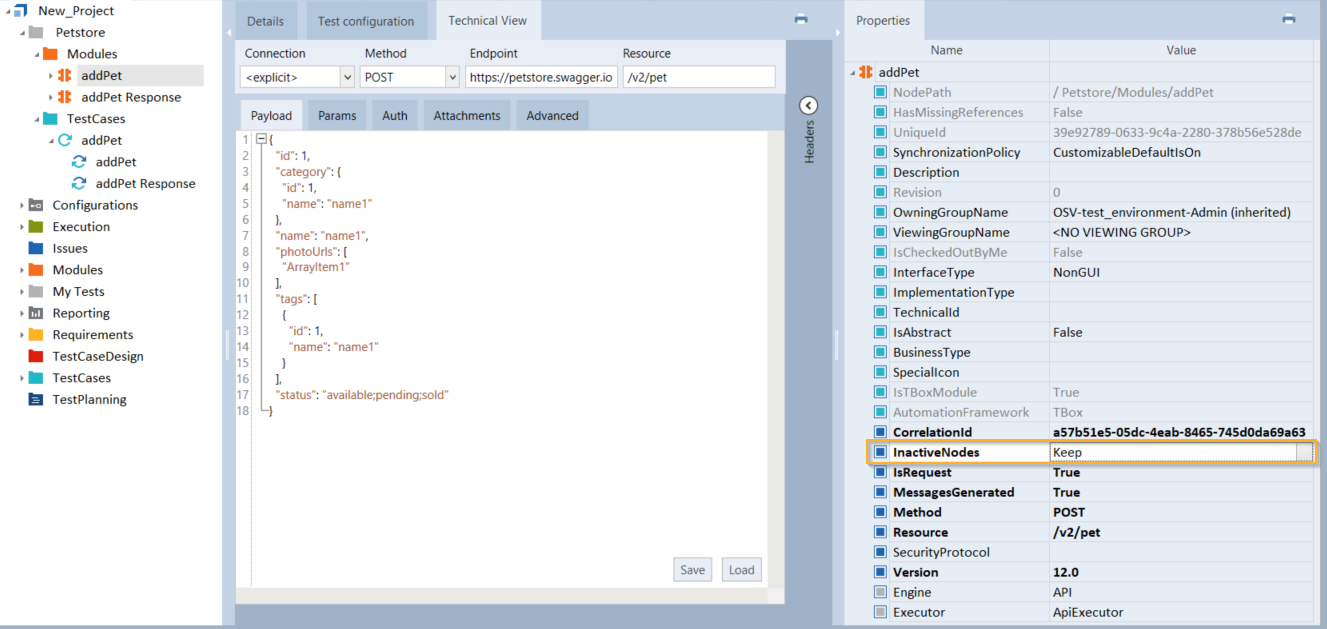Viewport: 1327px width, 629px height.
Task: Click the Issues folder icon
Action: pyautogui.click(x=36, y=248)
